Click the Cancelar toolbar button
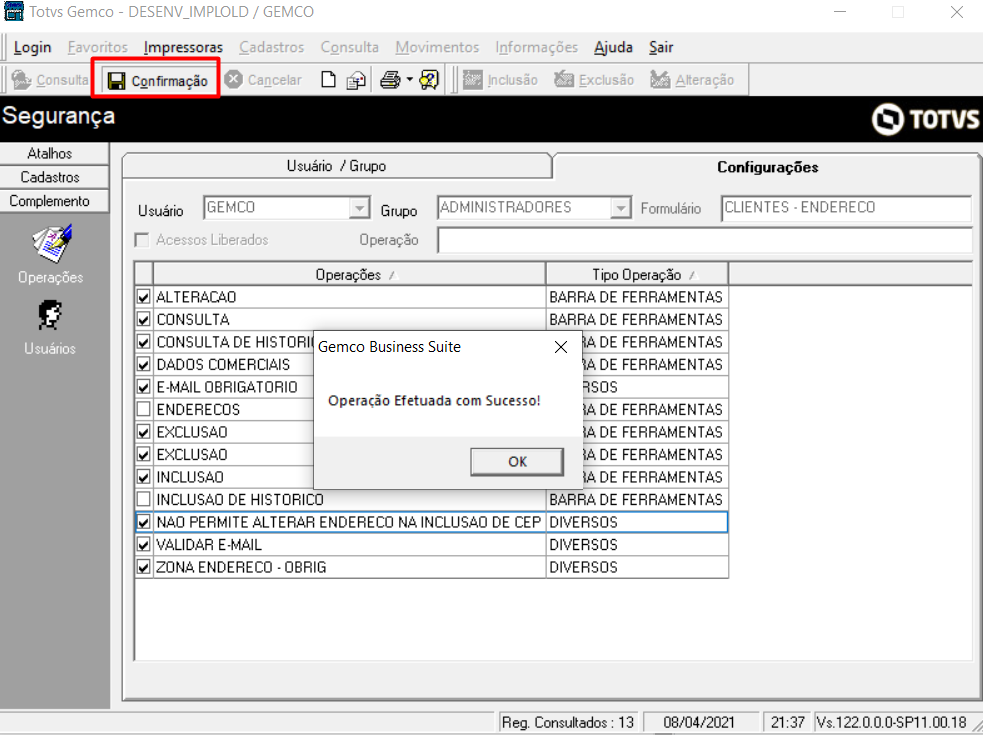 click(263, 80)
